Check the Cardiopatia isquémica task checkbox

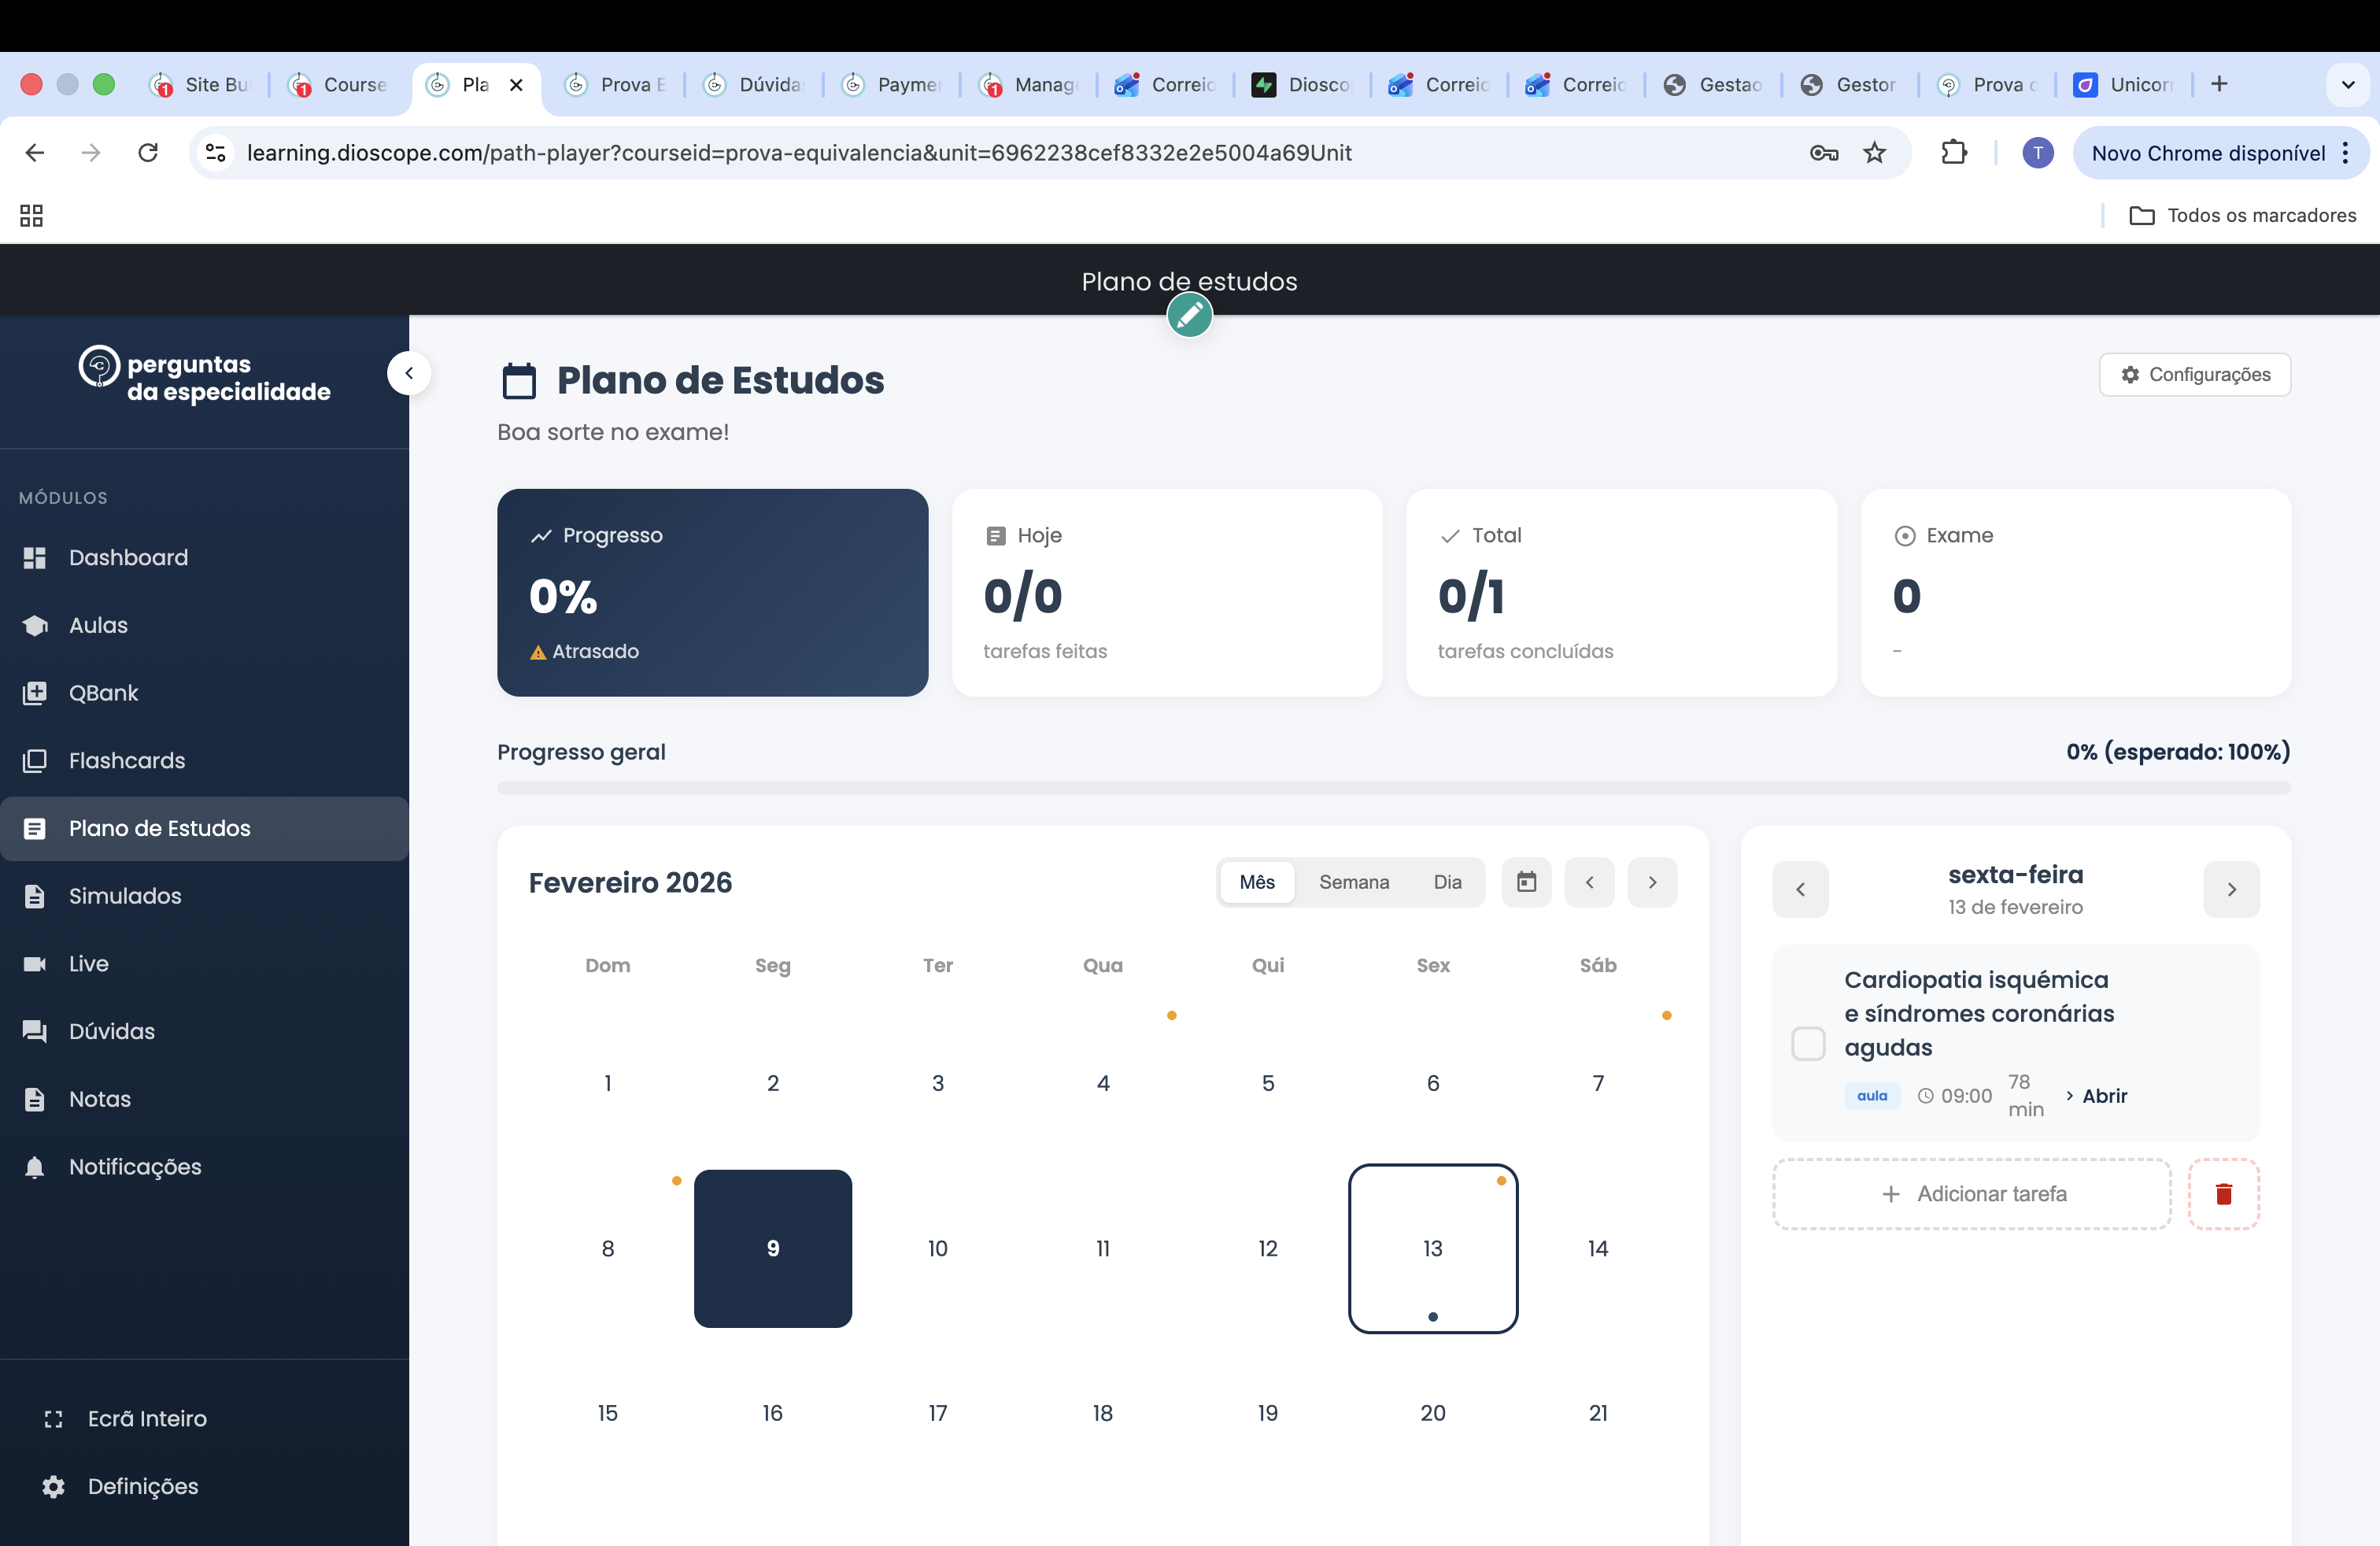pos(1808,1044)
